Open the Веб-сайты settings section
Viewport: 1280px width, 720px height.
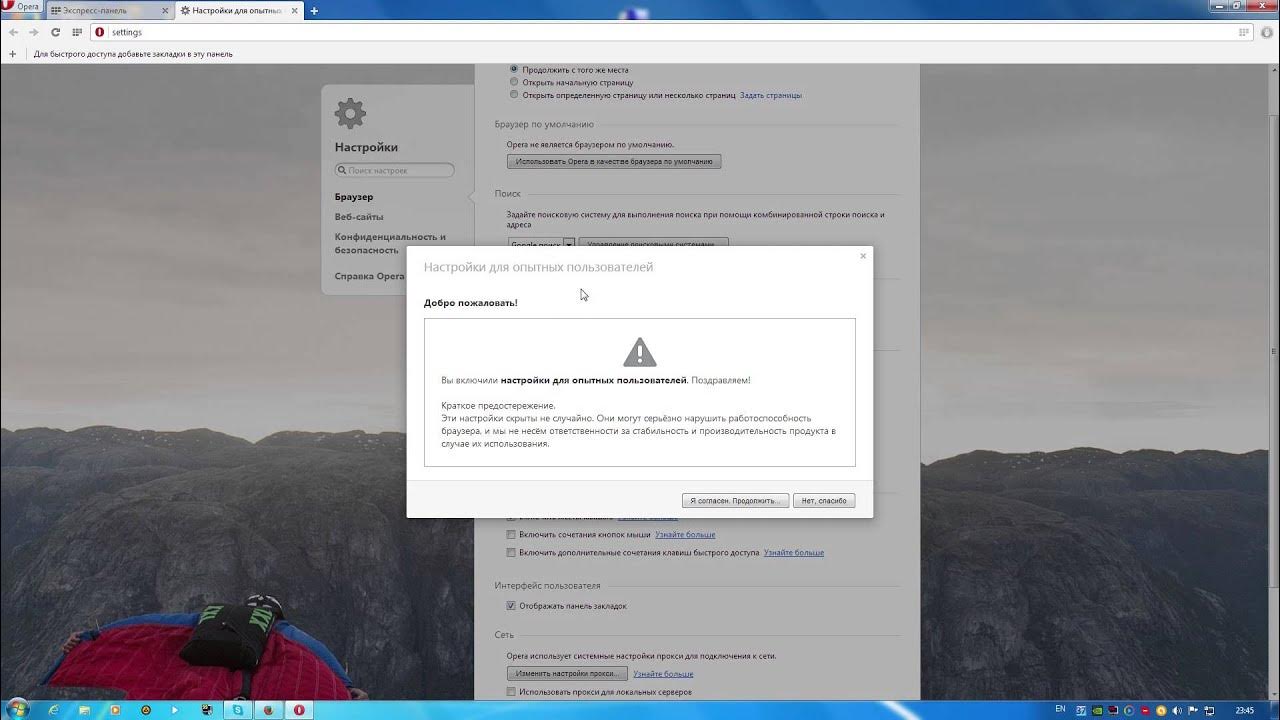coord(359,217)
